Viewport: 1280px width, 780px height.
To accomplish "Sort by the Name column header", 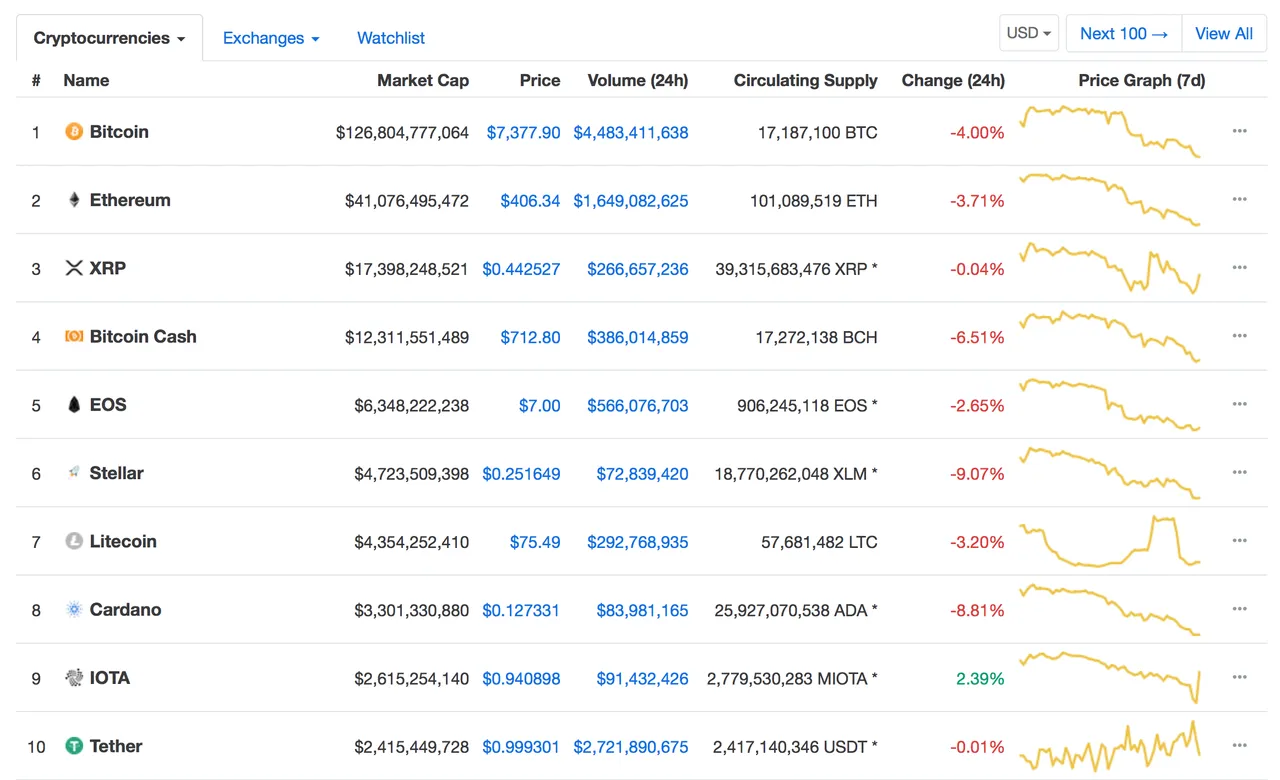I will click(x=86, y=80).
